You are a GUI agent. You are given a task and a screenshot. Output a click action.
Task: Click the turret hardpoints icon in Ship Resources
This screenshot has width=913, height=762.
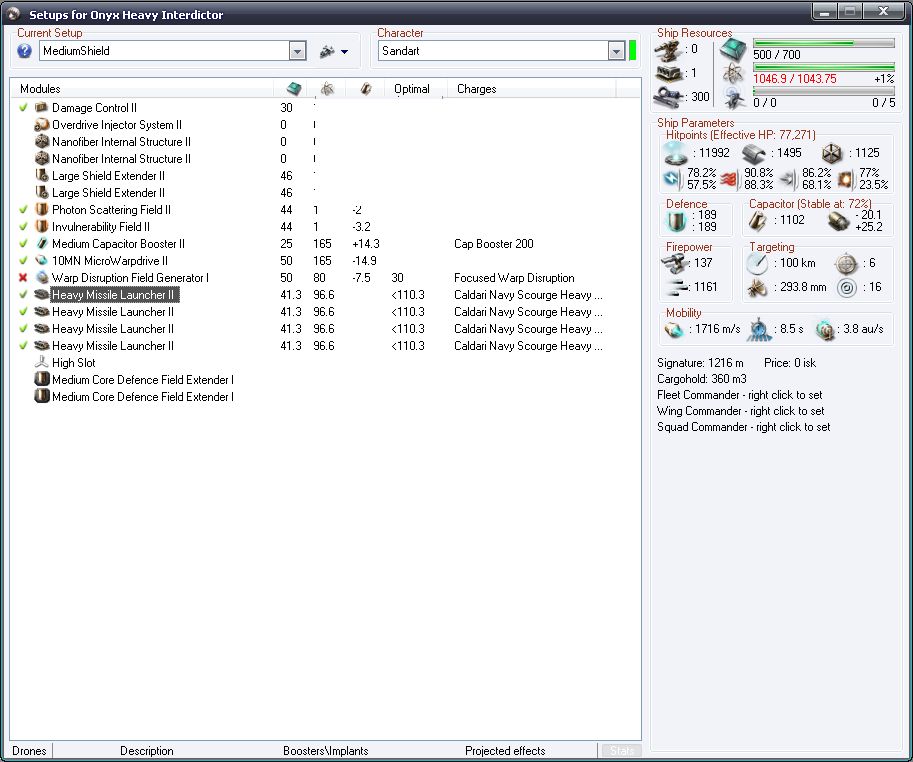[x=667, y=49]
